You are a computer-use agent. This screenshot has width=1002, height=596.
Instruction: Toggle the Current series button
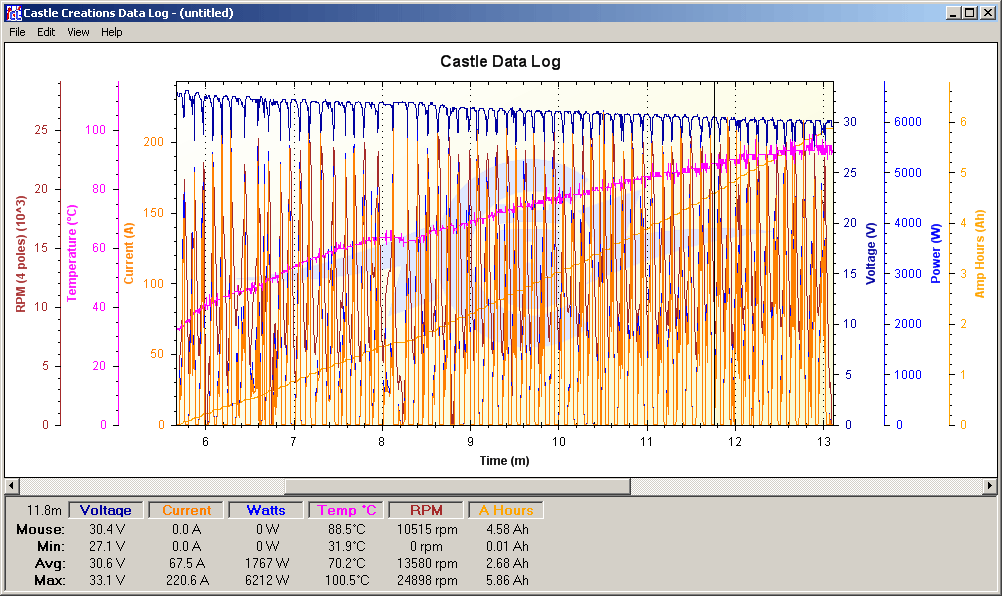186,510
